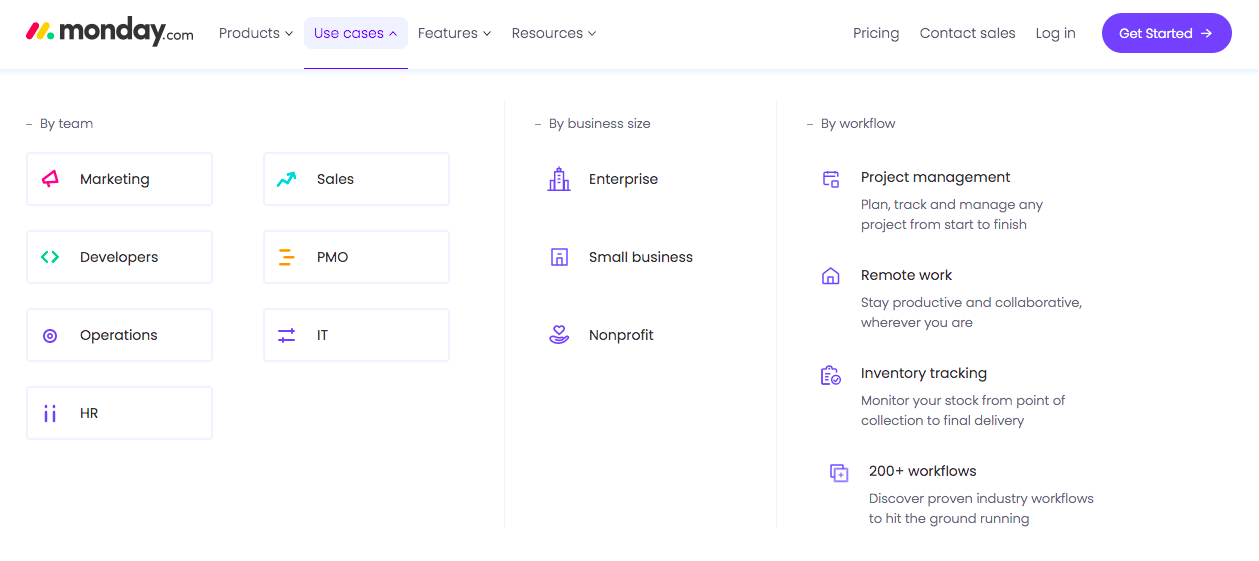Expand the Products dropdown menu
Viewport: 1259px width, 561px height.
coord(256,33)
